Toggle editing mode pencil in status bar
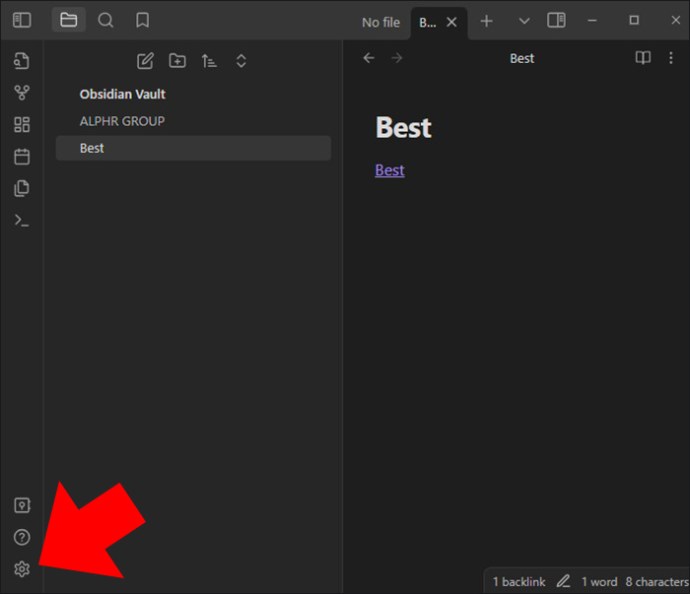The image size is (690, 594). click(563, 581)
